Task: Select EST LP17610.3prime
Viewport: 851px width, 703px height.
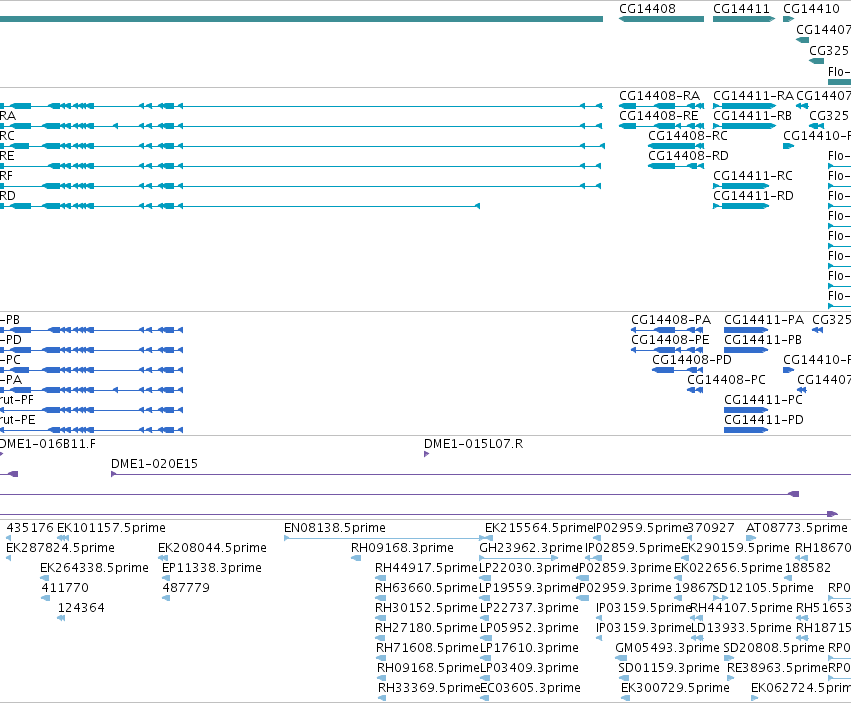Action: pos(485,658)
